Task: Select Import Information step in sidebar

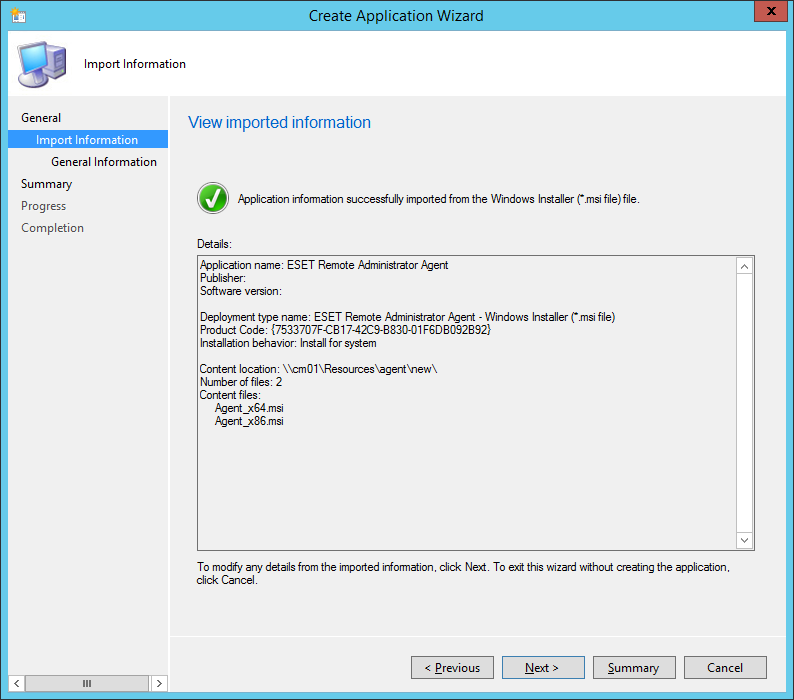Action: 87,140
